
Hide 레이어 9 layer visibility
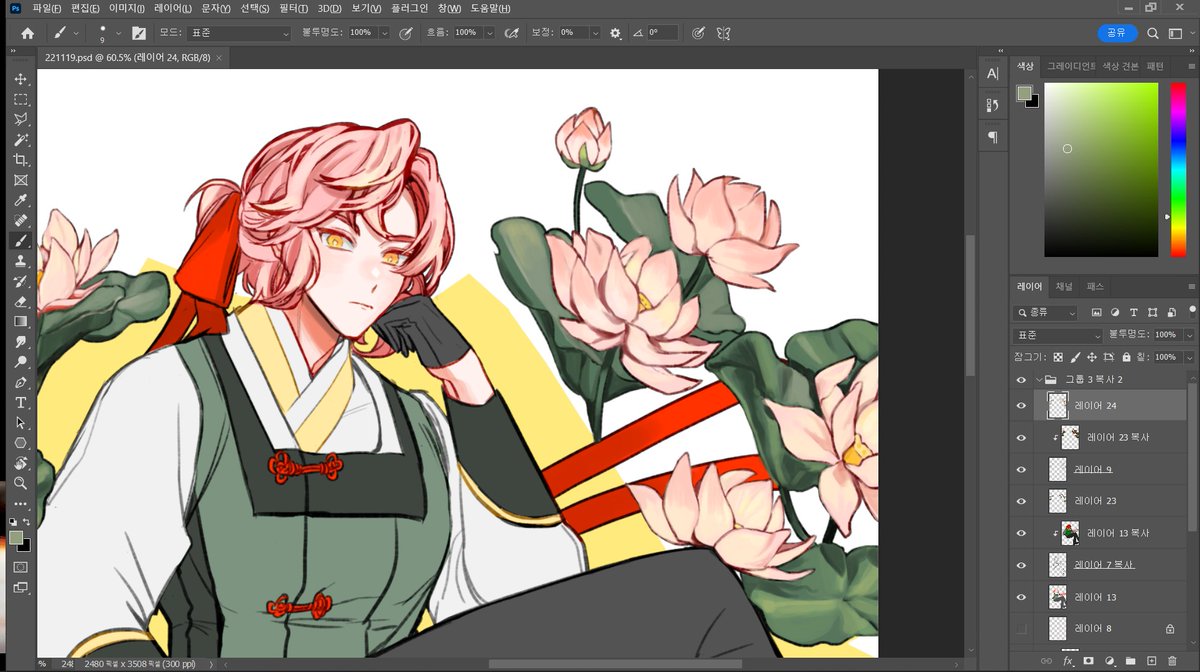click(1021, 469)
